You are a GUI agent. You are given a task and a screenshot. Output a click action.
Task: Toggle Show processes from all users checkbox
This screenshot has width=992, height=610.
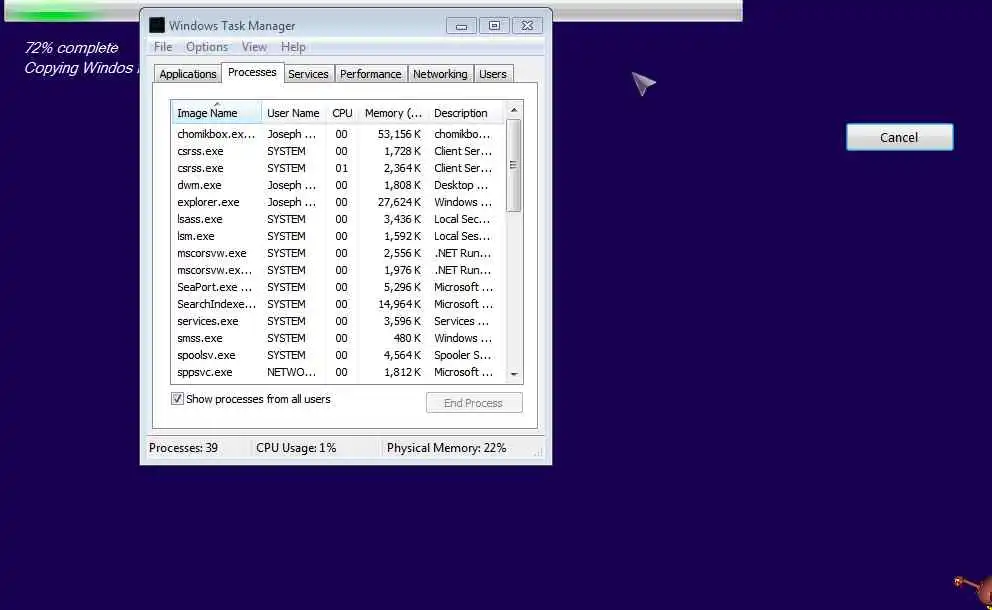pyautogui.click(x=177, y=399)
